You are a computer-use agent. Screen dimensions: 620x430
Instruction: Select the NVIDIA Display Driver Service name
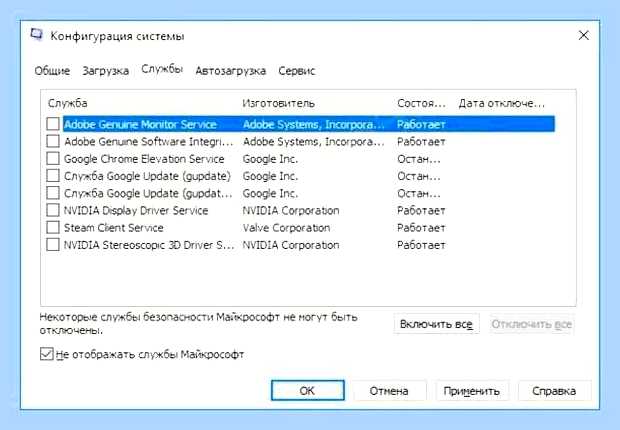pos(136,210)
